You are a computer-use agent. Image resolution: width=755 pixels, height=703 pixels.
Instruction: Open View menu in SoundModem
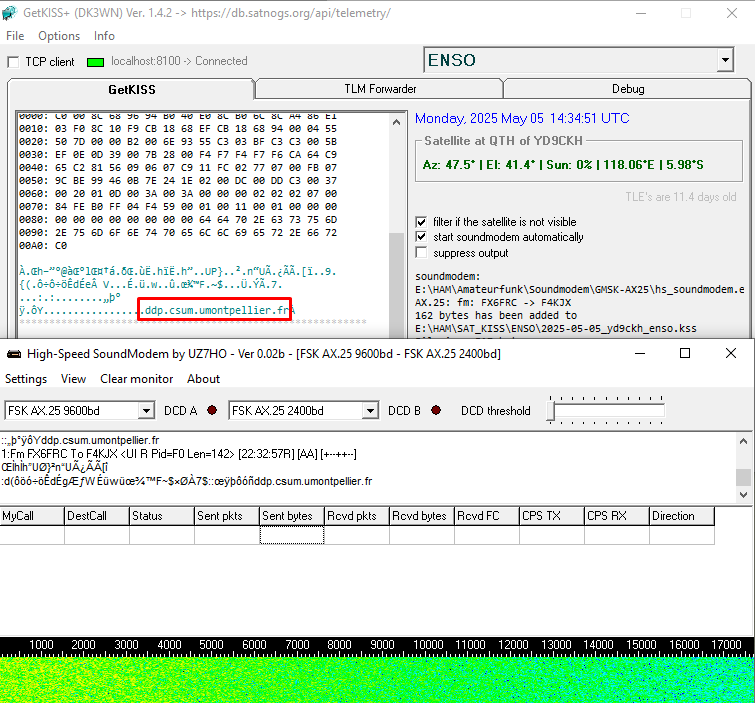pyautogui.click(x=73, y=379)
